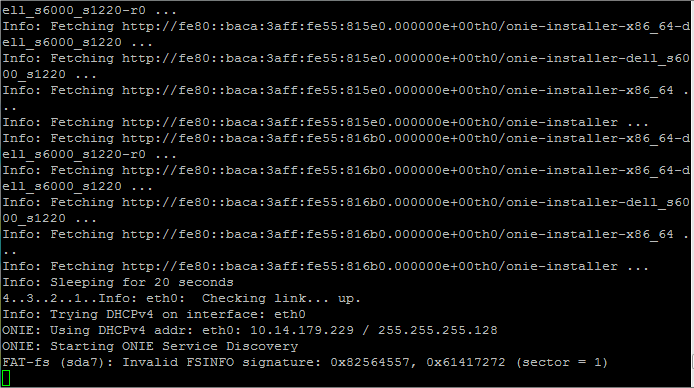Click the '4..3..2..1..' countdown text
The width and height of the screenshot is (694, 388).
click(x=50, y=299)
